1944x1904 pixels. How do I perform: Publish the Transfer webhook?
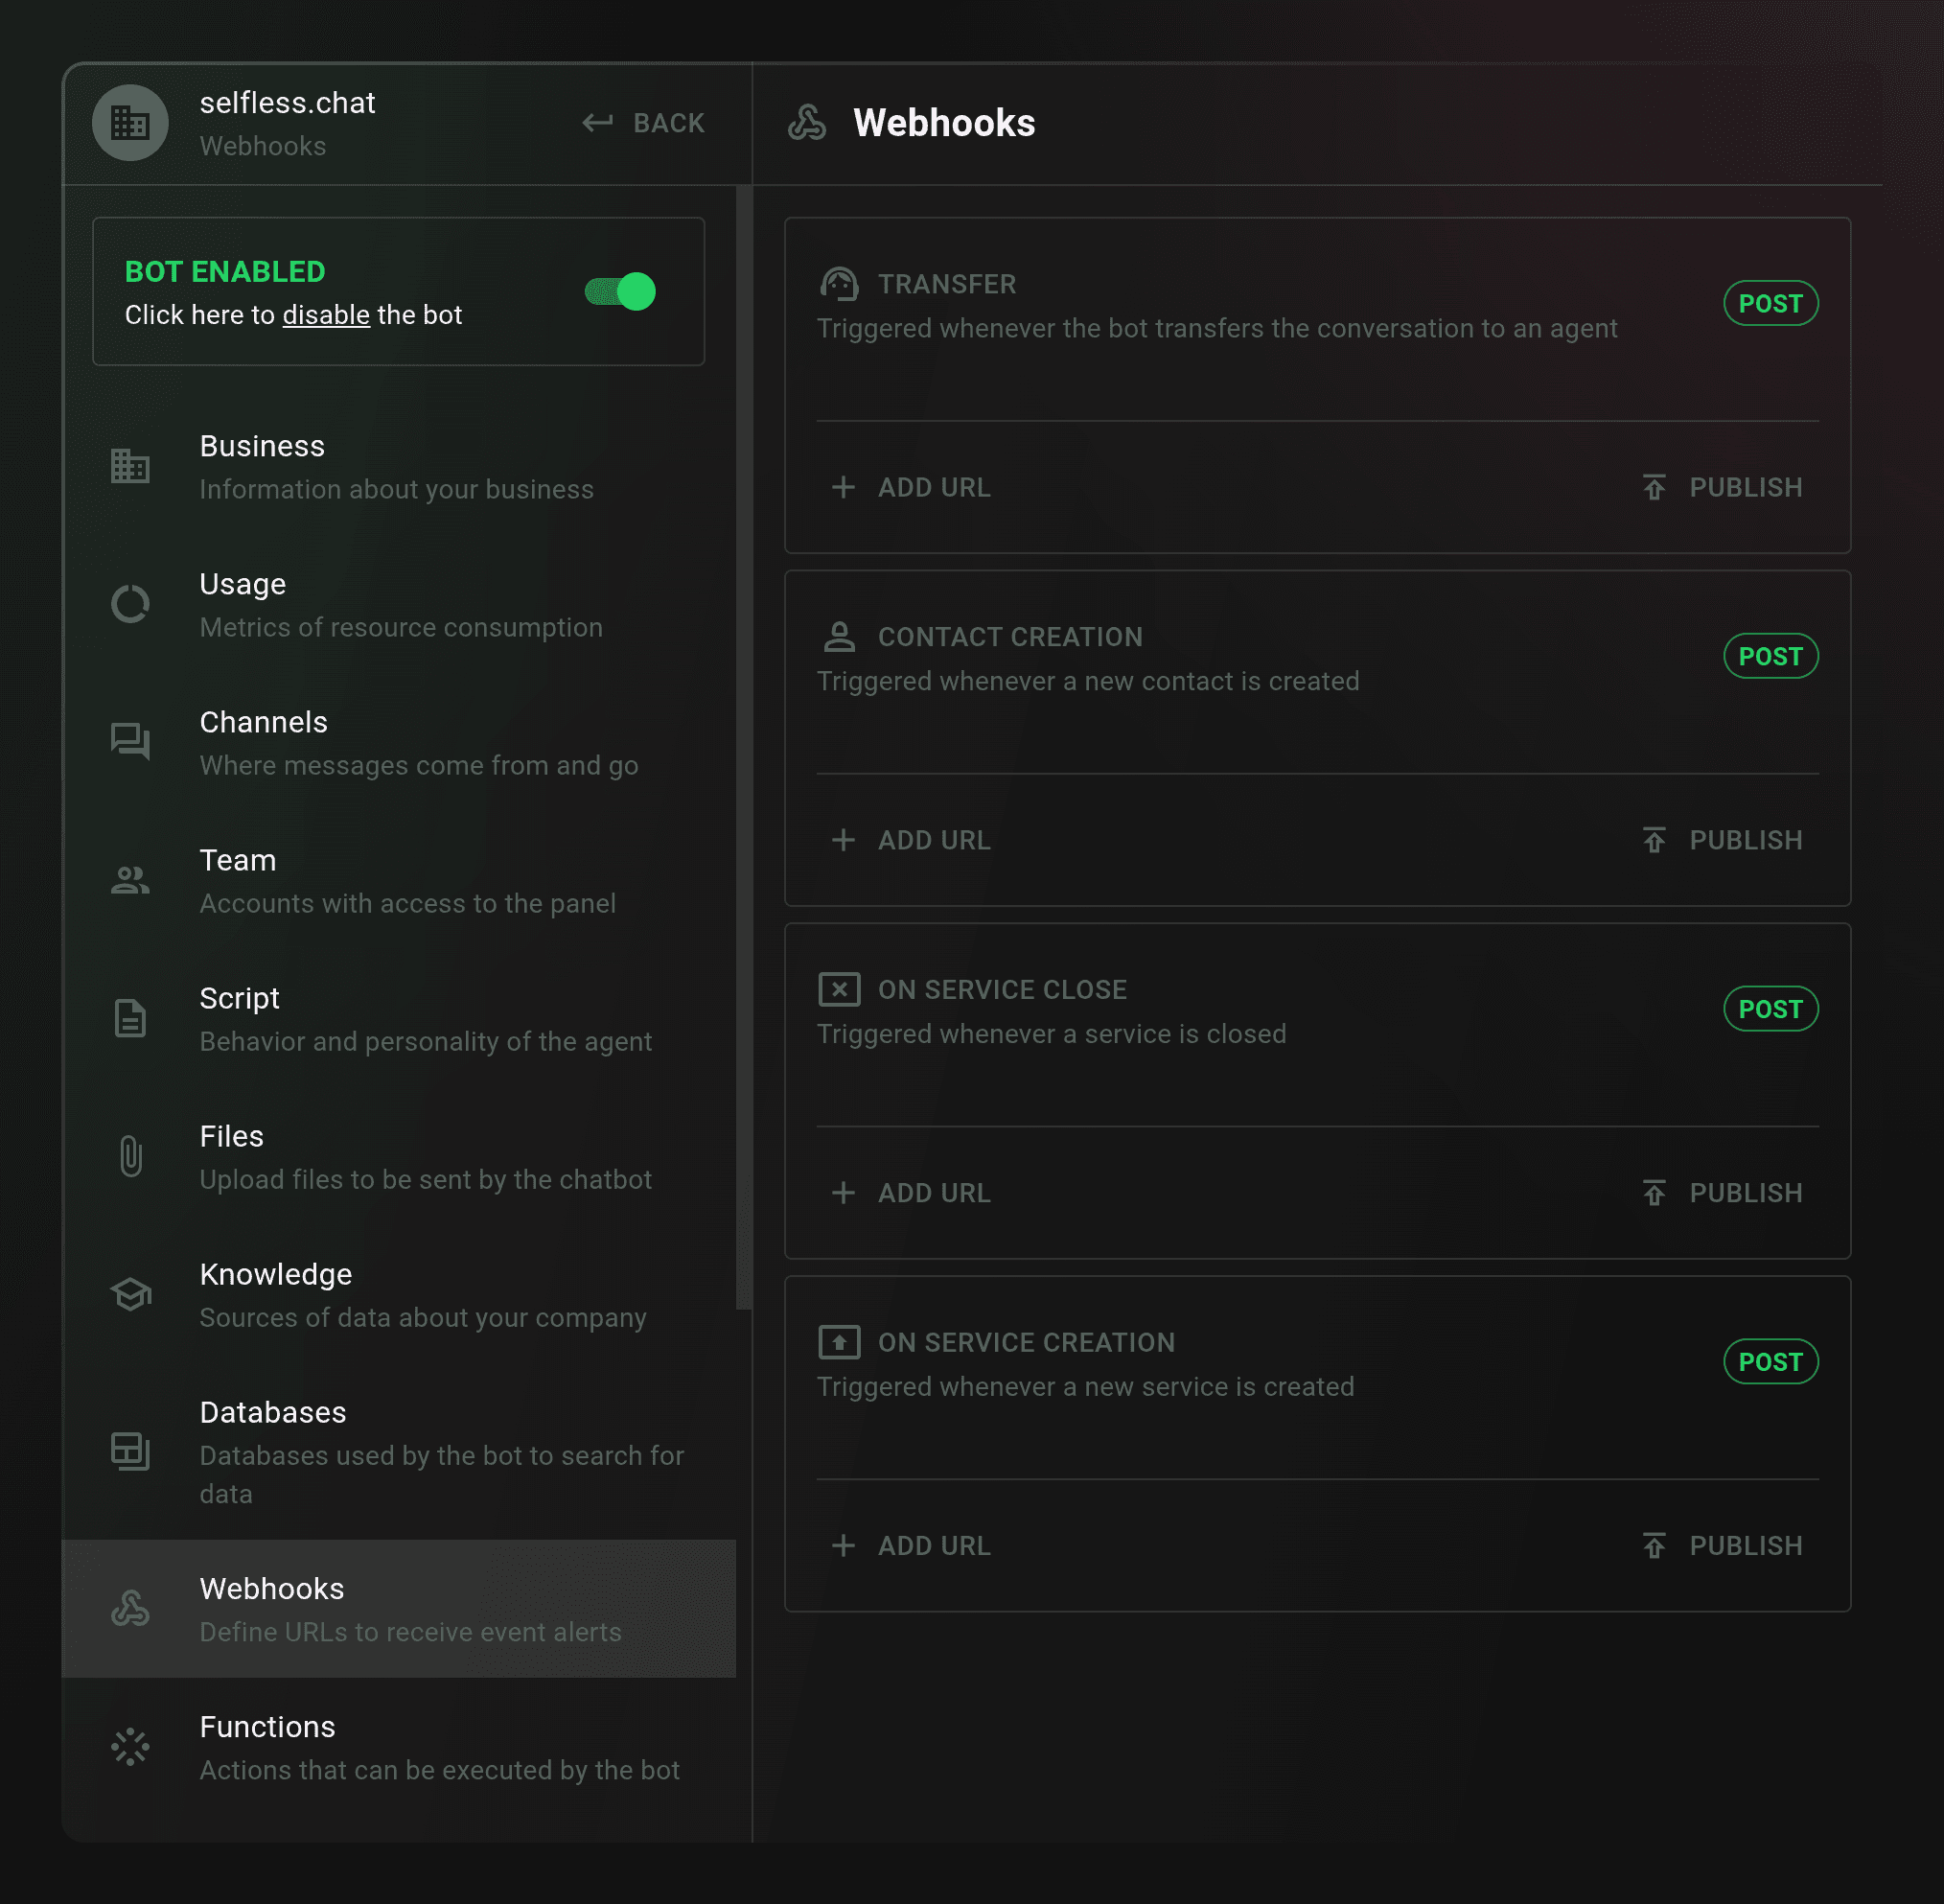[x=1722, y=487]
